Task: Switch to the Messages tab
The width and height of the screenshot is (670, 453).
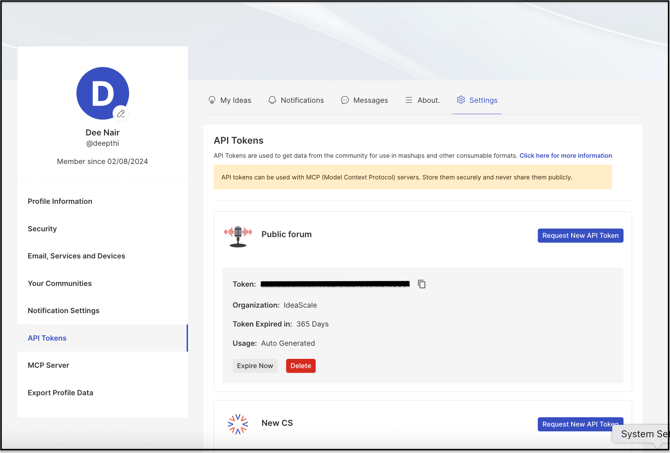Action: [x=364, y=100]
